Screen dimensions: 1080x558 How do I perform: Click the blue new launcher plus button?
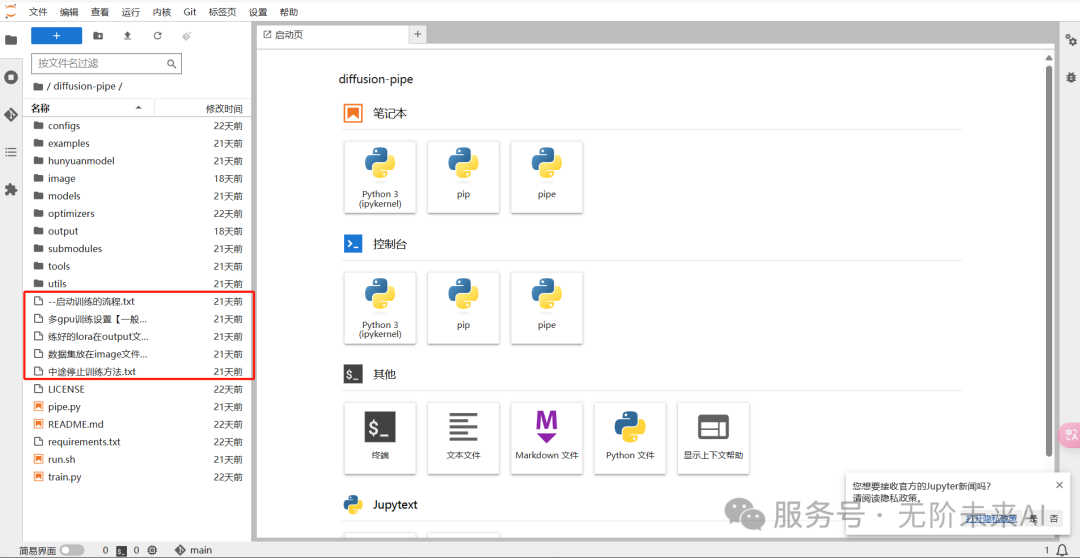pos(56,36)
